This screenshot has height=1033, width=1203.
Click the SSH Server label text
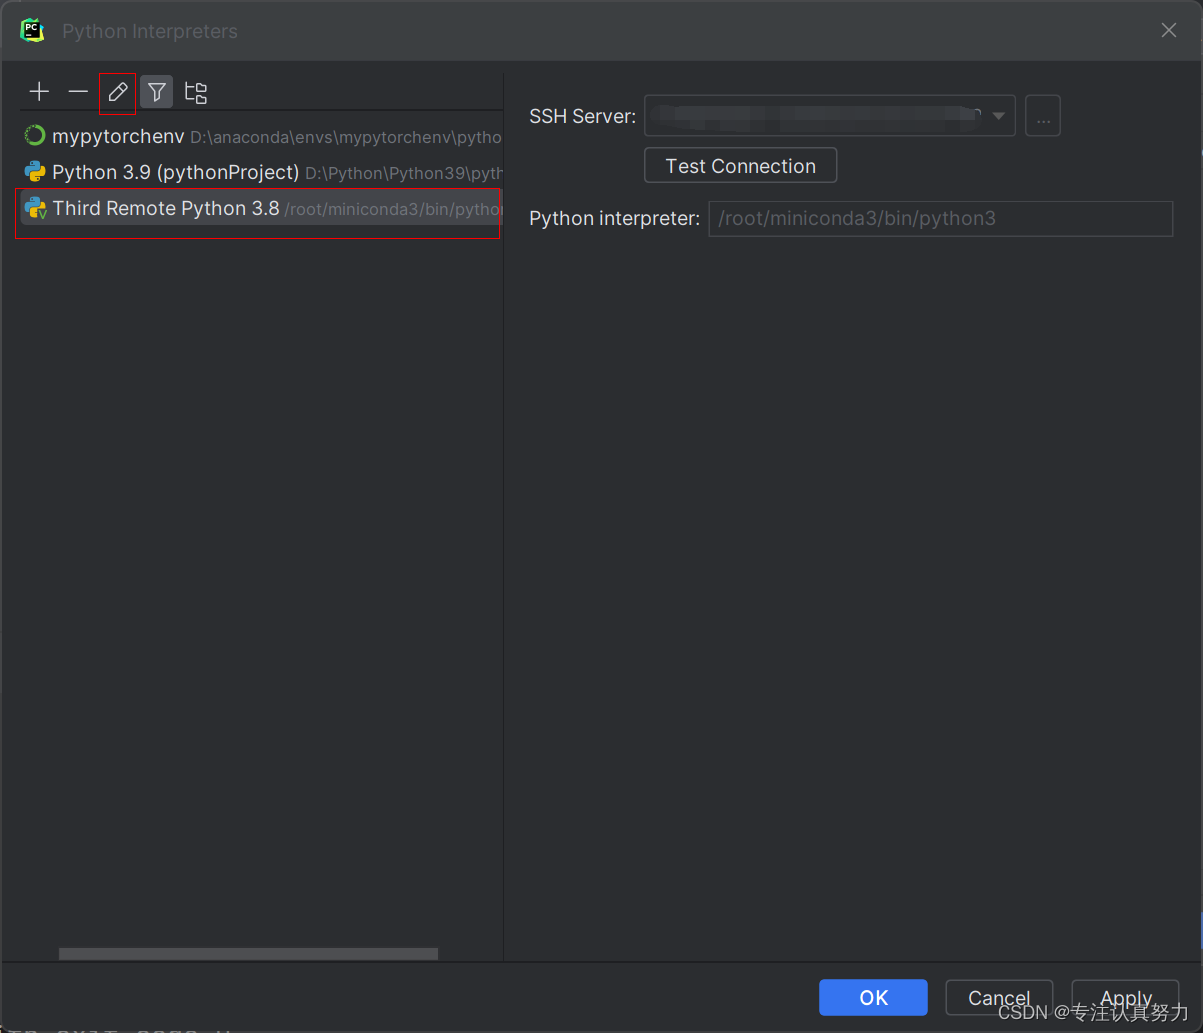click(x=582, y=116)
